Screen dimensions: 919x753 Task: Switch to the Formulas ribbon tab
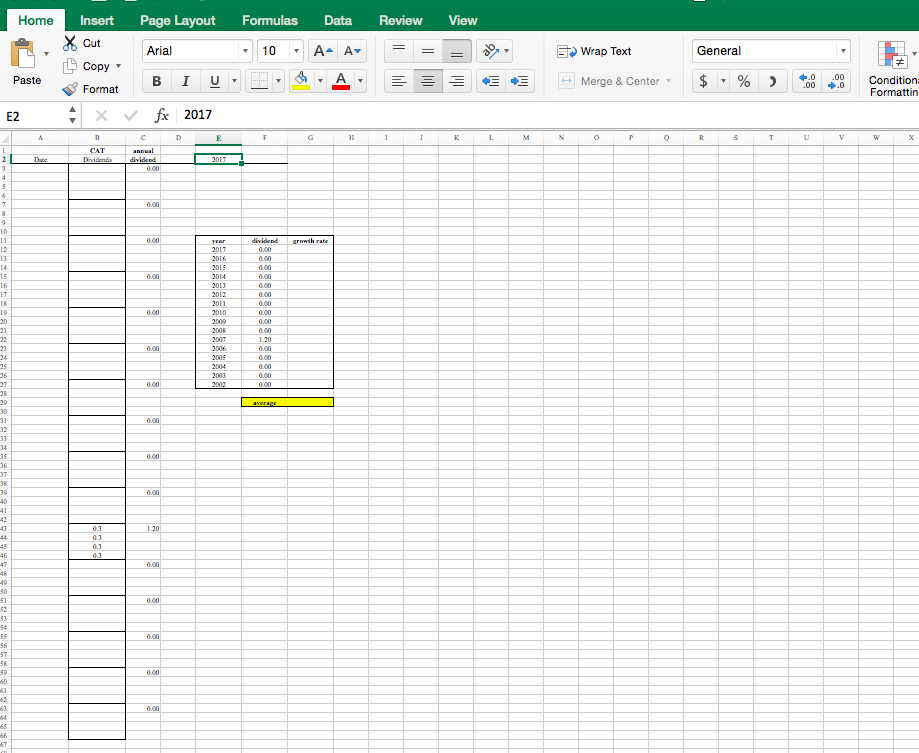pyautogui.click(x=269, y=20)
